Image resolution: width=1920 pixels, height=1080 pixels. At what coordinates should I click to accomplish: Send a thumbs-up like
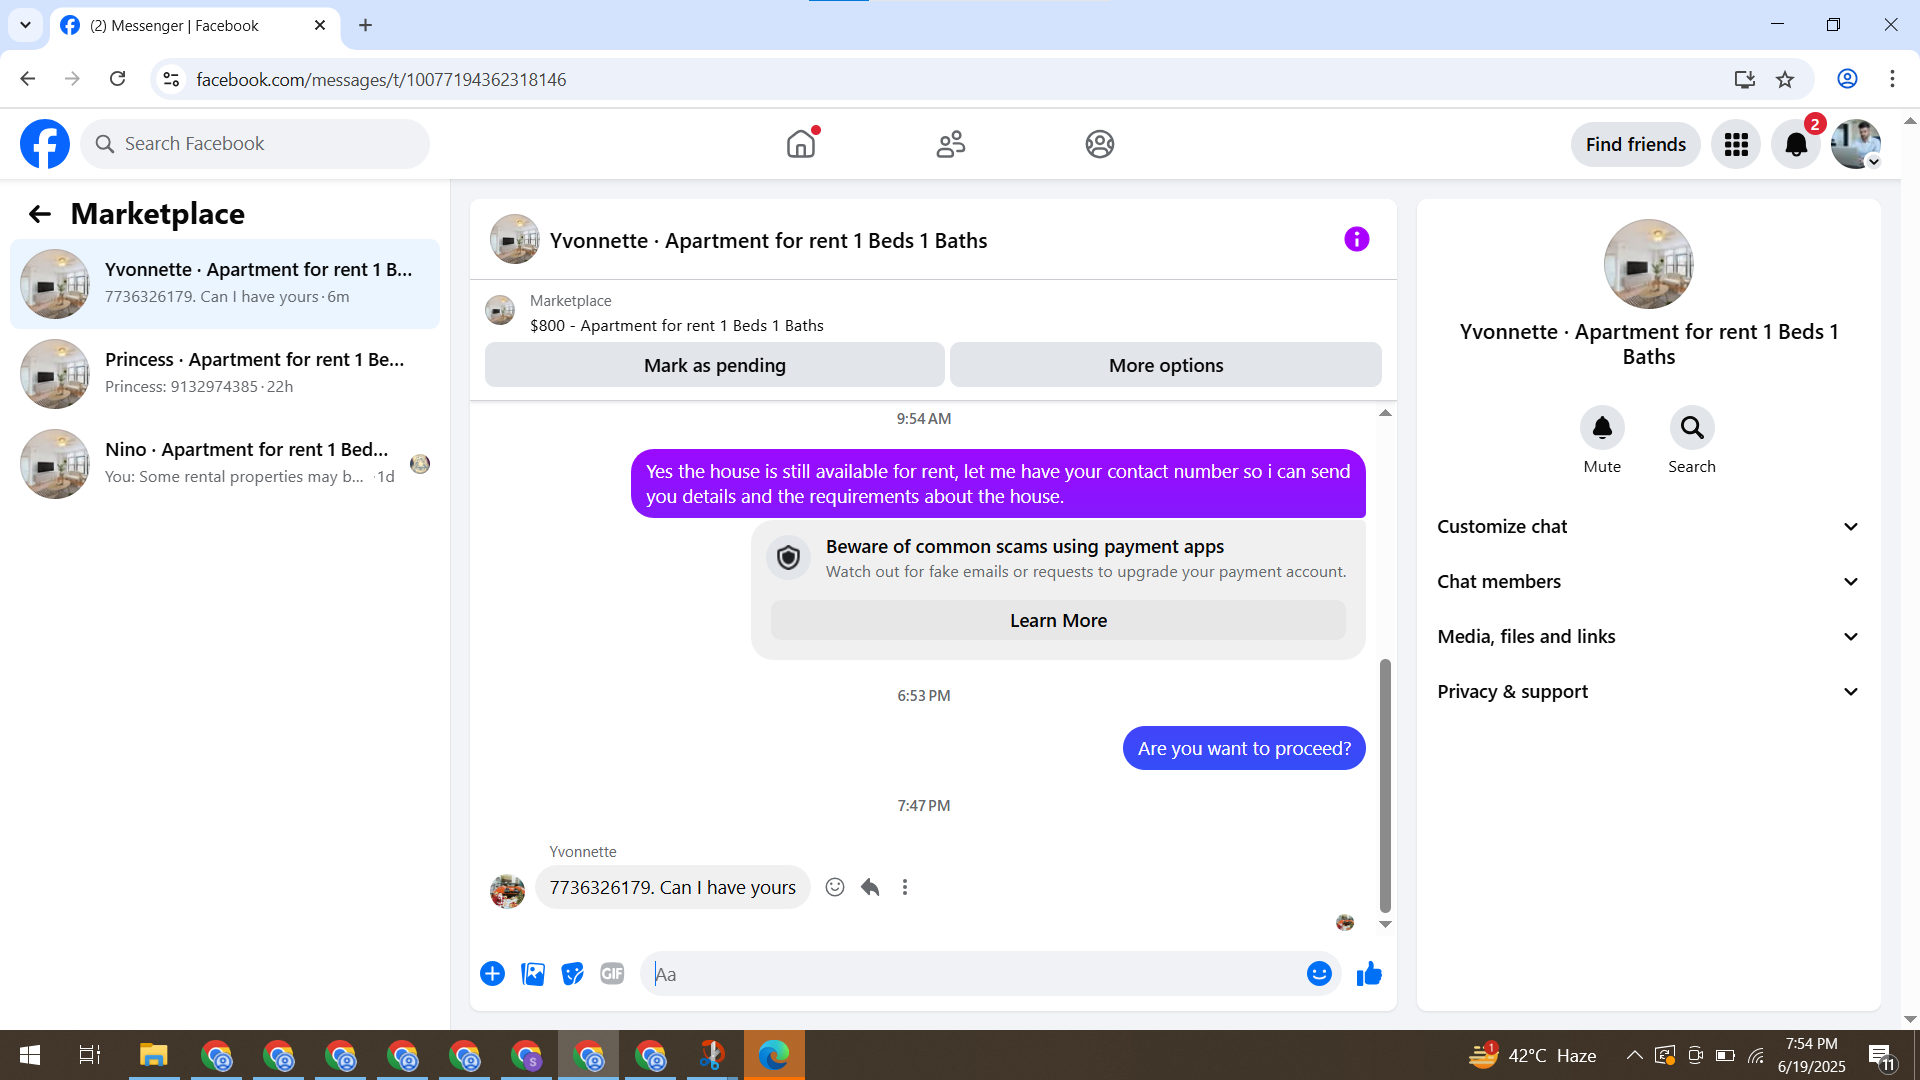coord(1369,974)
